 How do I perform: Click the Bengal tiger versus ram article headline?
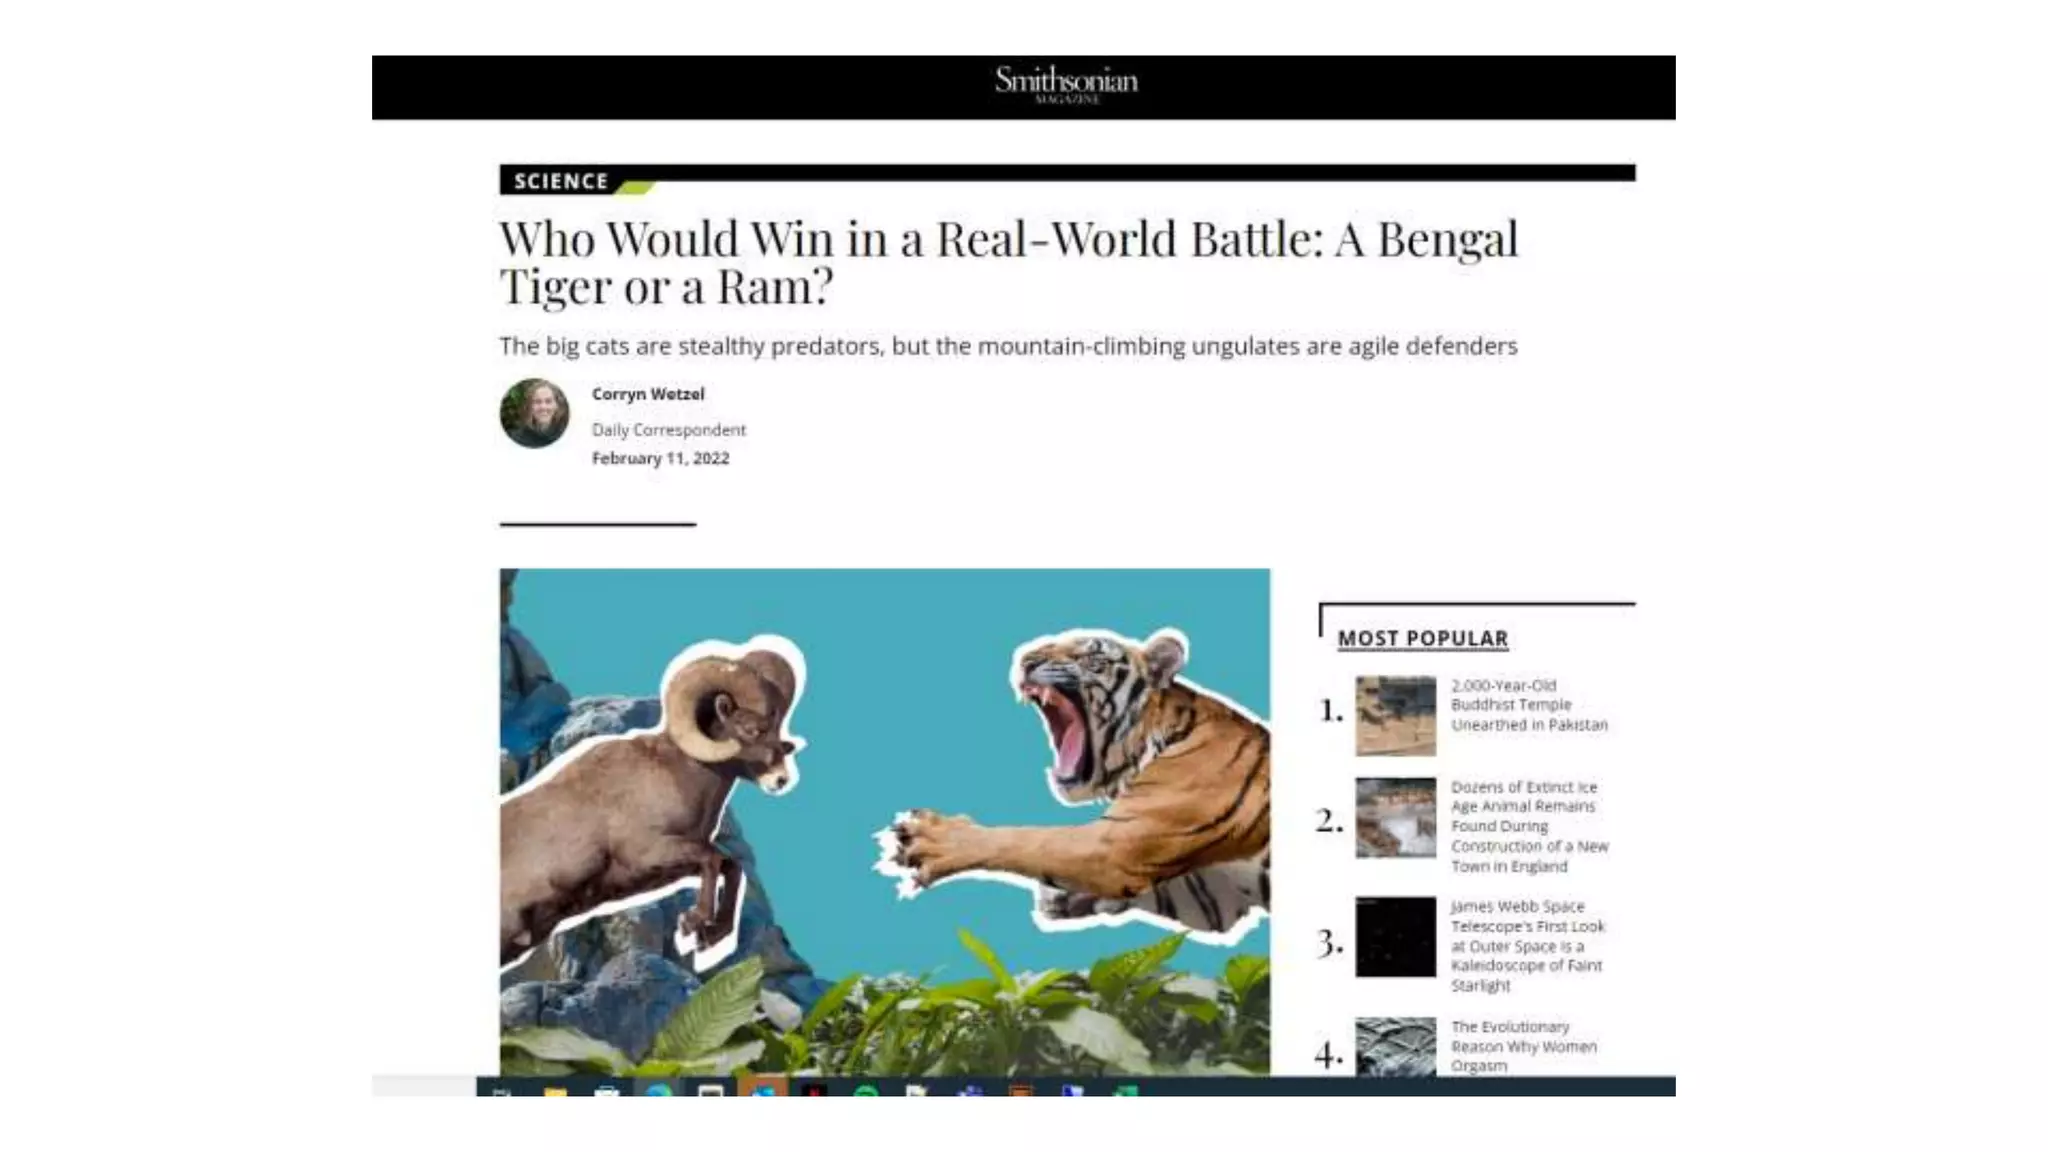tap(1008, 262)
